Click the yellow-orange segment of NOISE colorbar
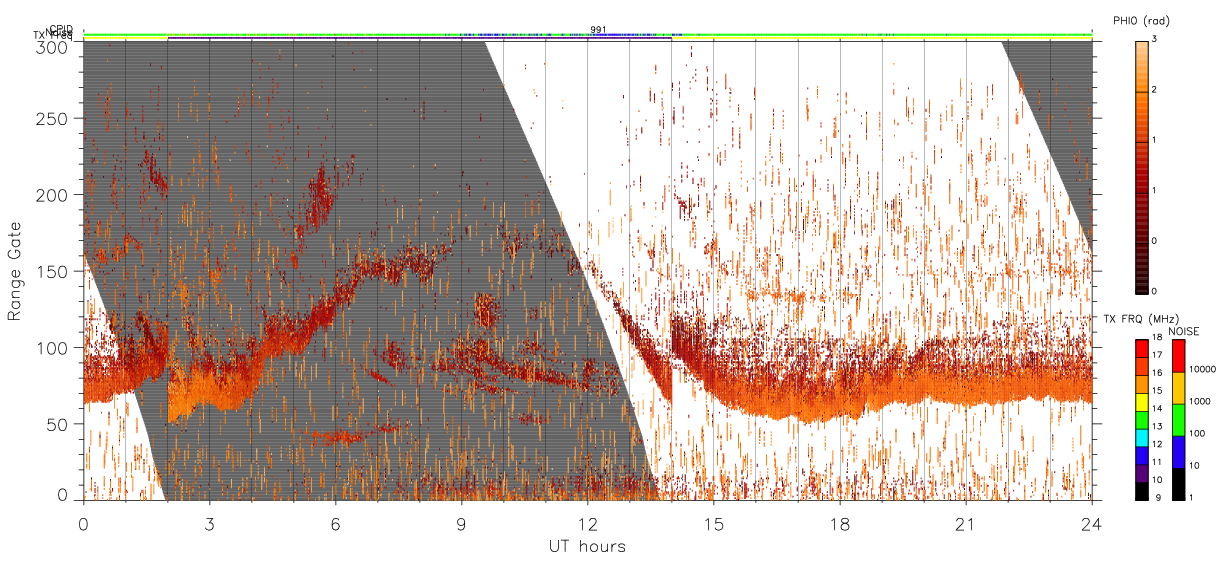The image size is (1228, 567). pyautogui.click(x=1178, y=388)
